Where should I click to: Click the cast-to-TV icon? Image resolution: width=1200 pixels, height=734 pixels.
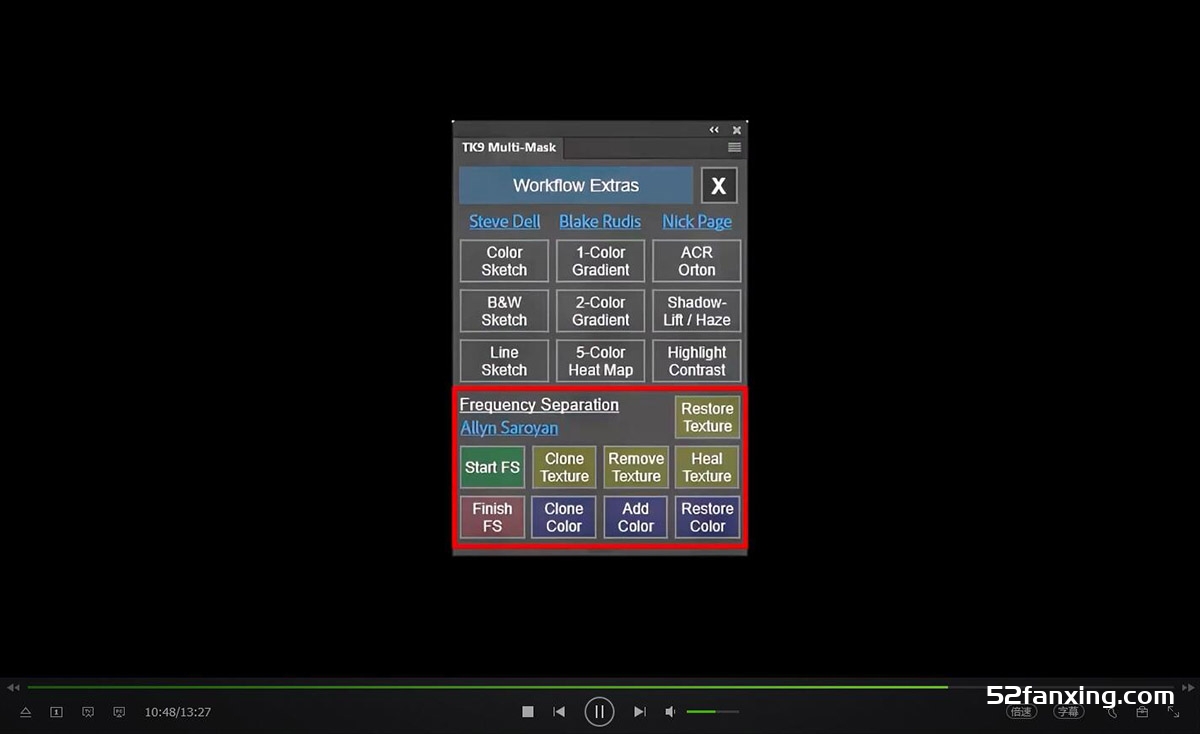88,712
